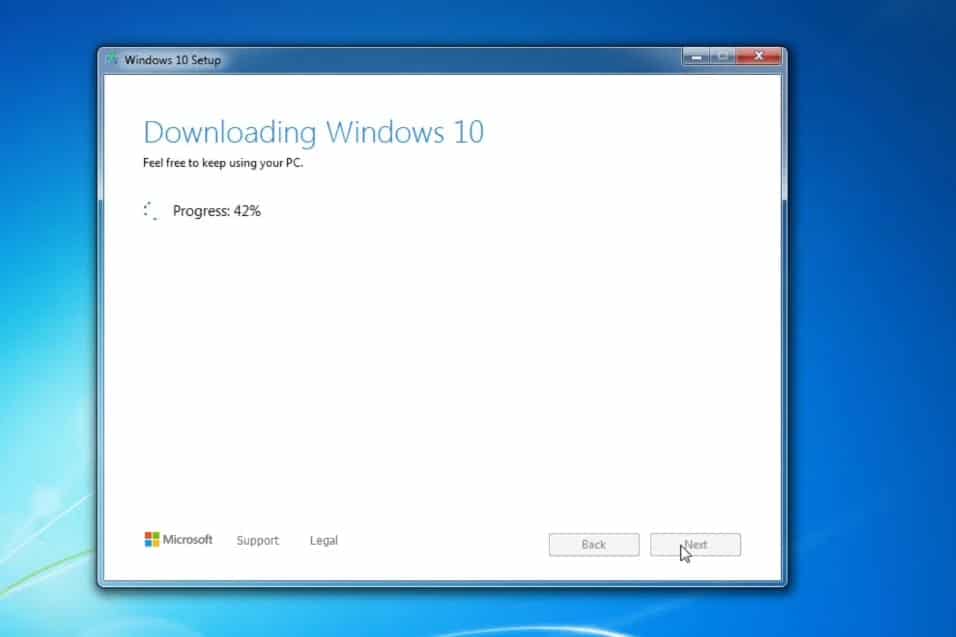Open the Support link
The image size is (956, 637).
[x=257, y=540]
